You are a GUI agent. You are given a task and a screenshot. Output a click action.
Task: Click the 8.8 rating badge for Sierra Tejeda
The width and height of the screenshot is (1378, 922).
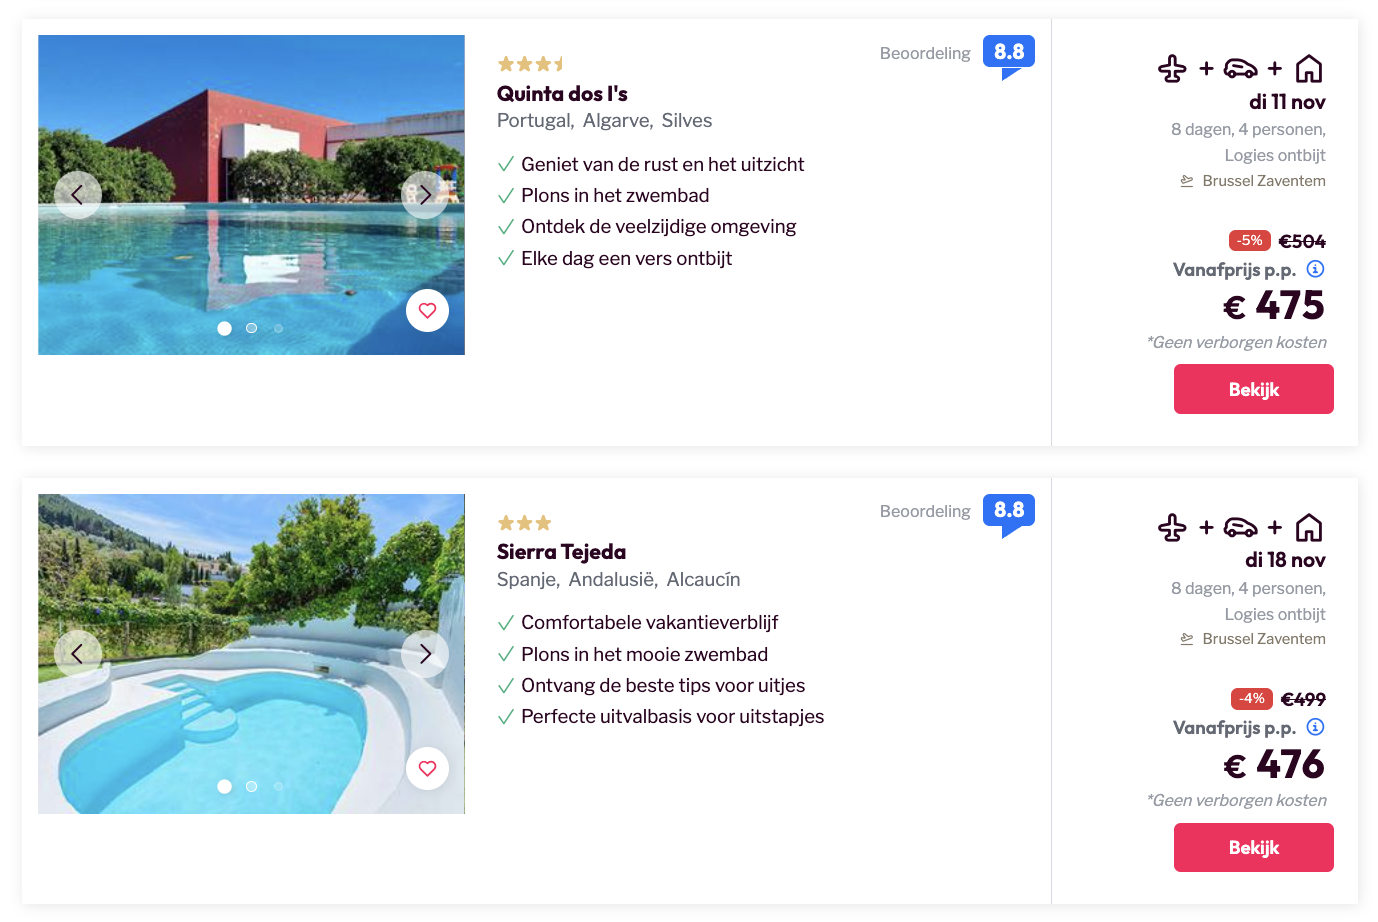1008,510
